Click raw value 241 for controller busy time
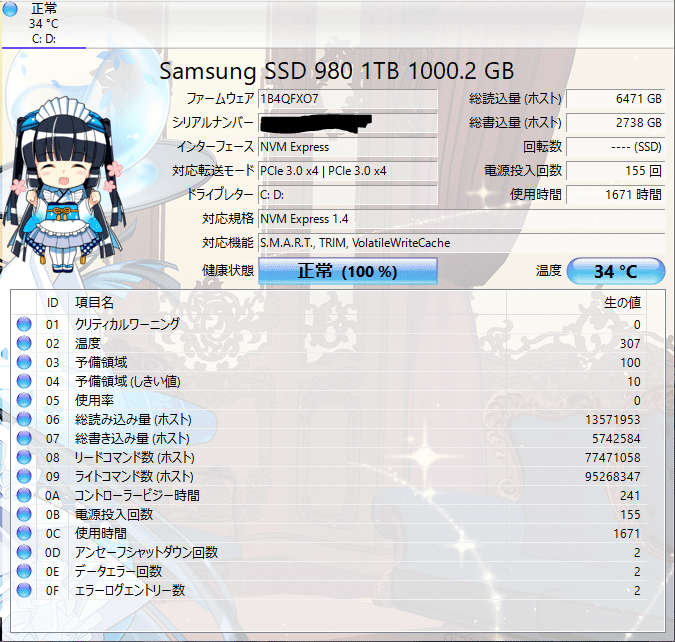Screen dimensions: 675x642 tap(630, 496)
